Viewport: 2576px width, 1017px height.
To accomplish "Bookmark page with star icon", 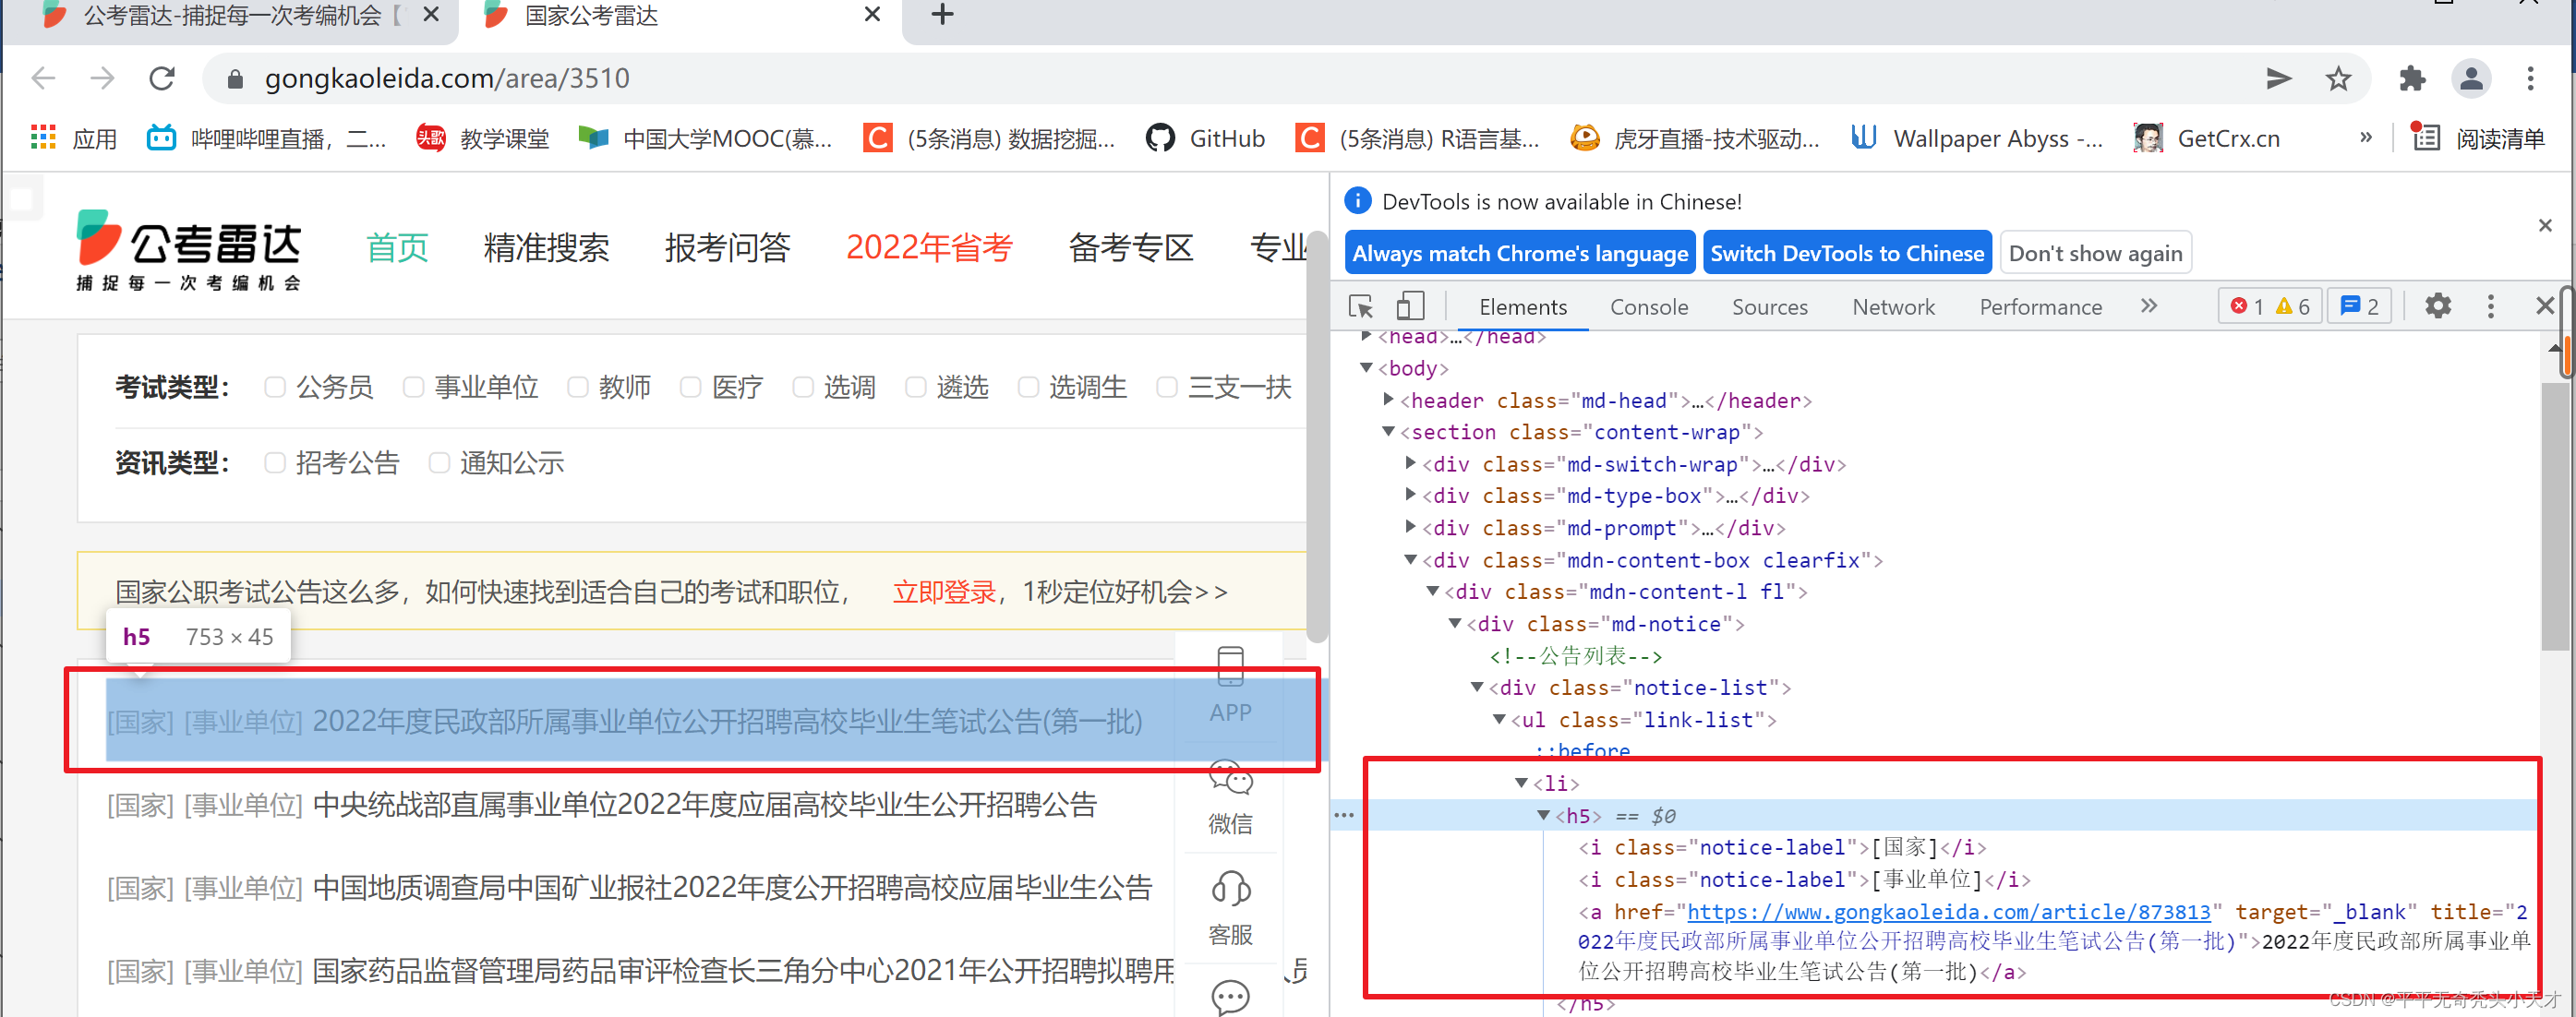I will pos(2338,78).
